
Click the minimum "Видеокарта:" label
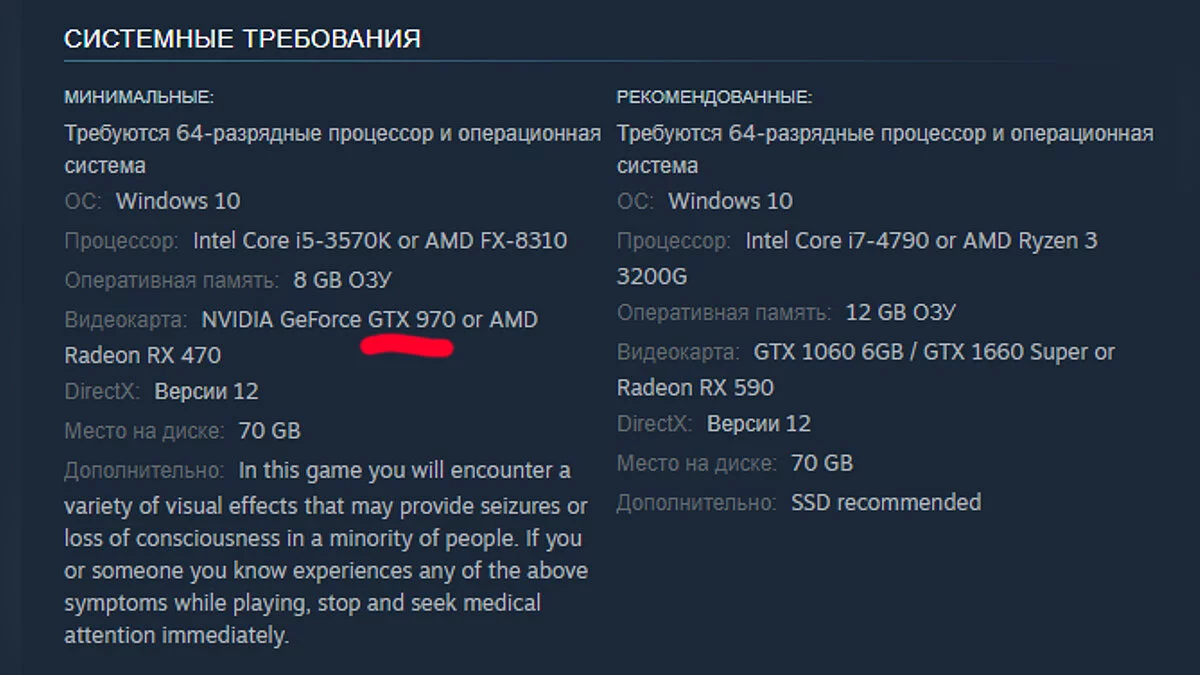126,320
